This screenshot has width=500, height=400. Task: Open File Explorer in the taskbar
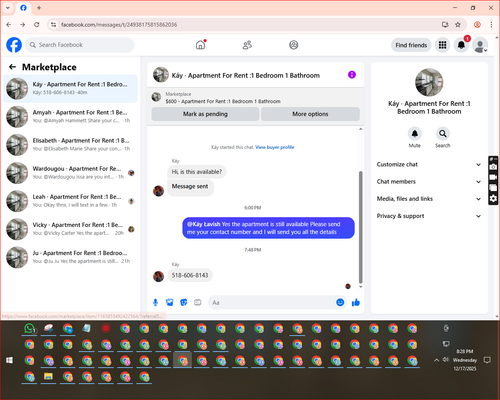tap(49, 377)
